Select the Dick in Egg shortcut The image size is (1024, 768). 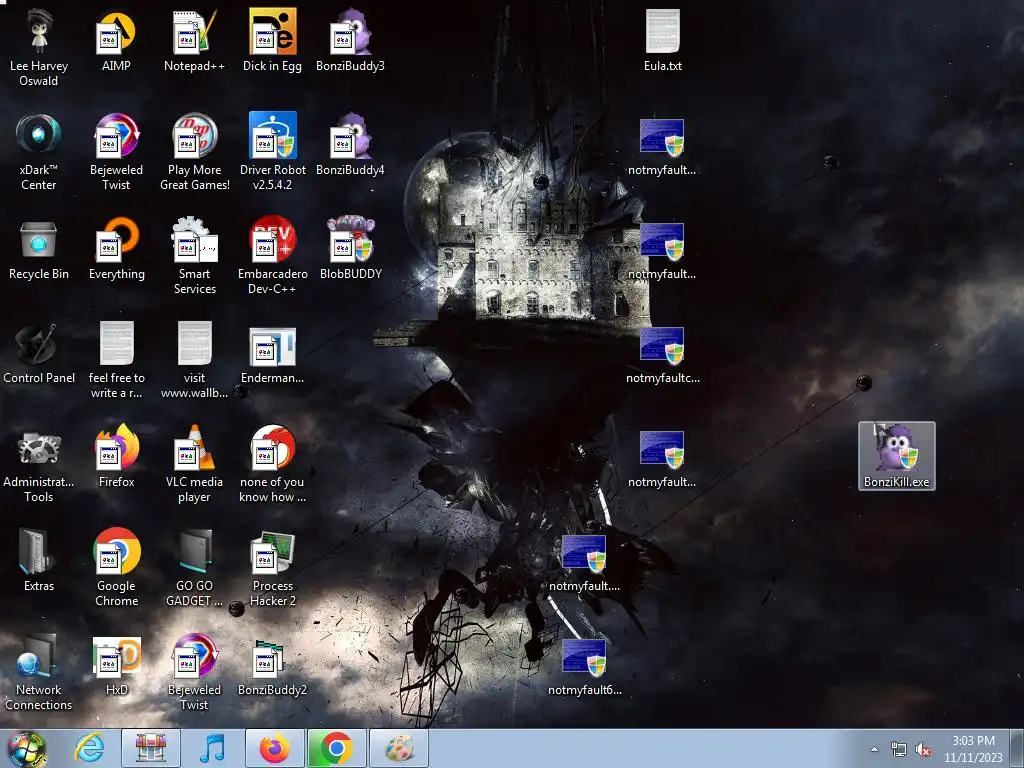click(x=272, y=41)
